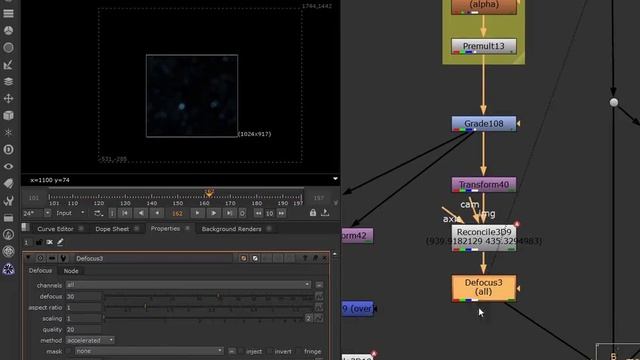This screenshot has width=640, height=360.
Task: Clear all panels in Properties bin
Action: point(49,242)
